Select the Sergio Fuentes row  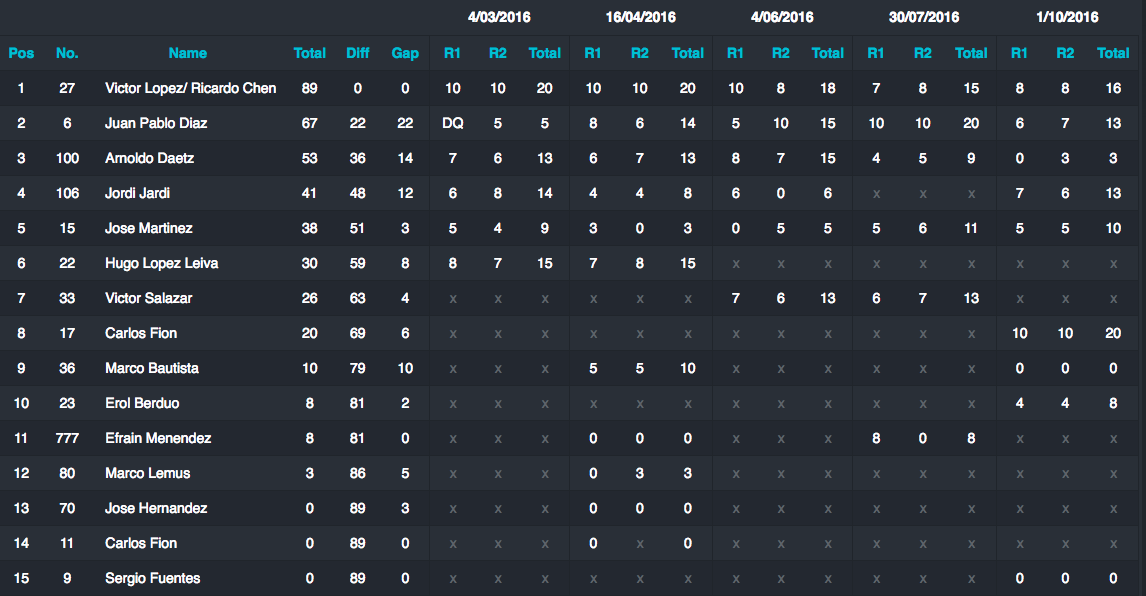click(152, 578)
